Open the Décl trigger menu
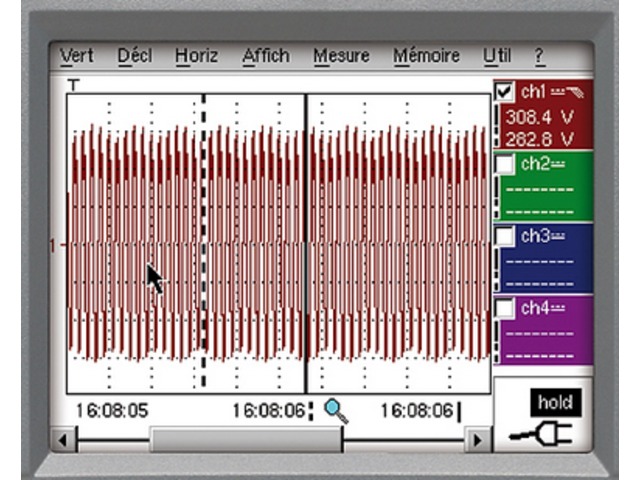This screenshot has height=480, width=640. click(134, 56)
